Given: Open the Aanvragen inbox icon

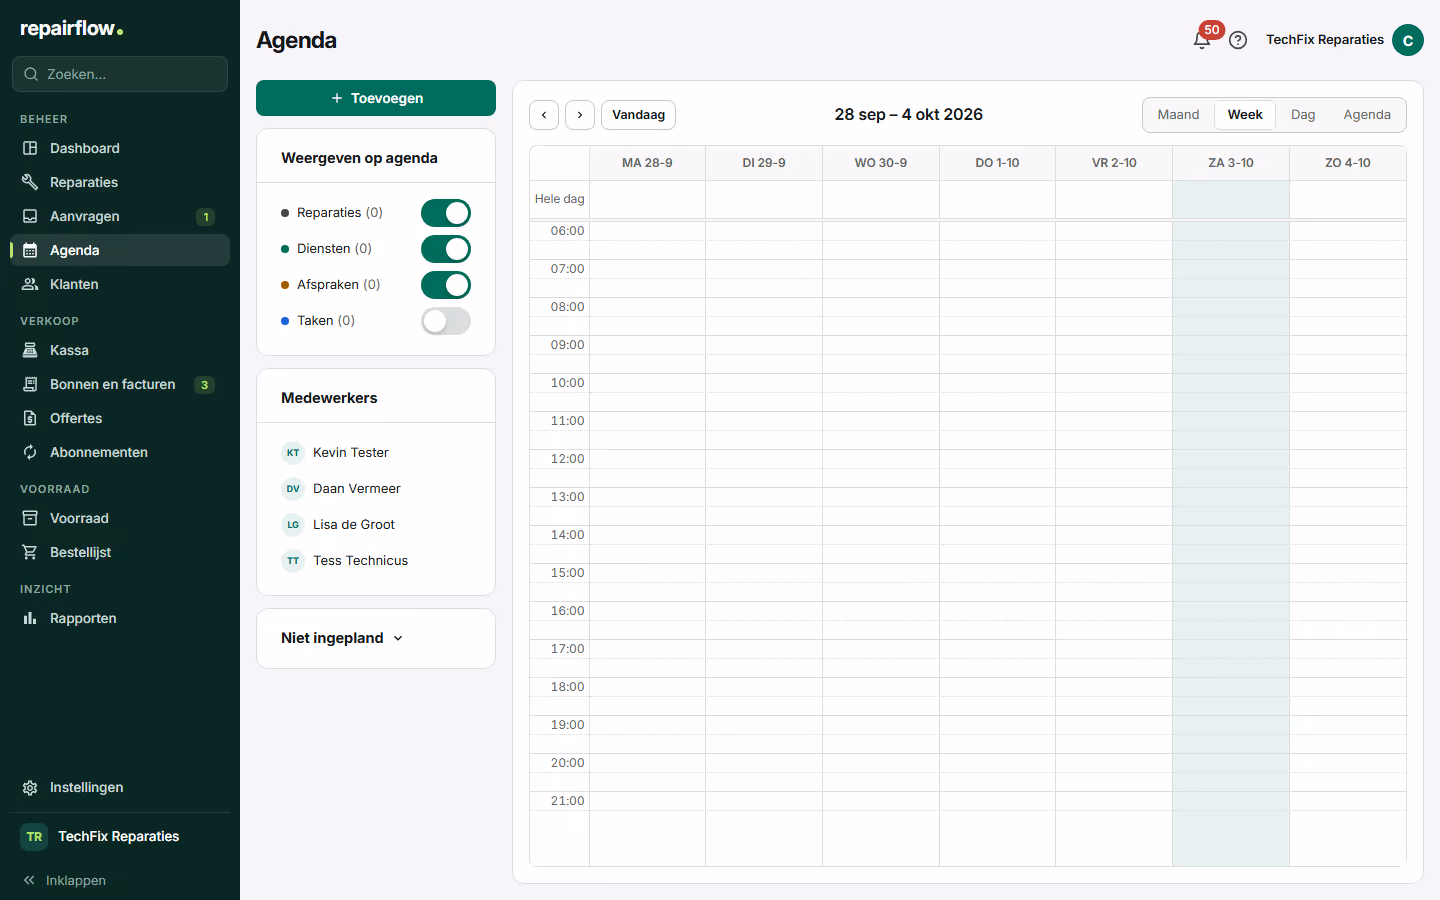Looking at the screenshot, I should [x=30, y=216].
